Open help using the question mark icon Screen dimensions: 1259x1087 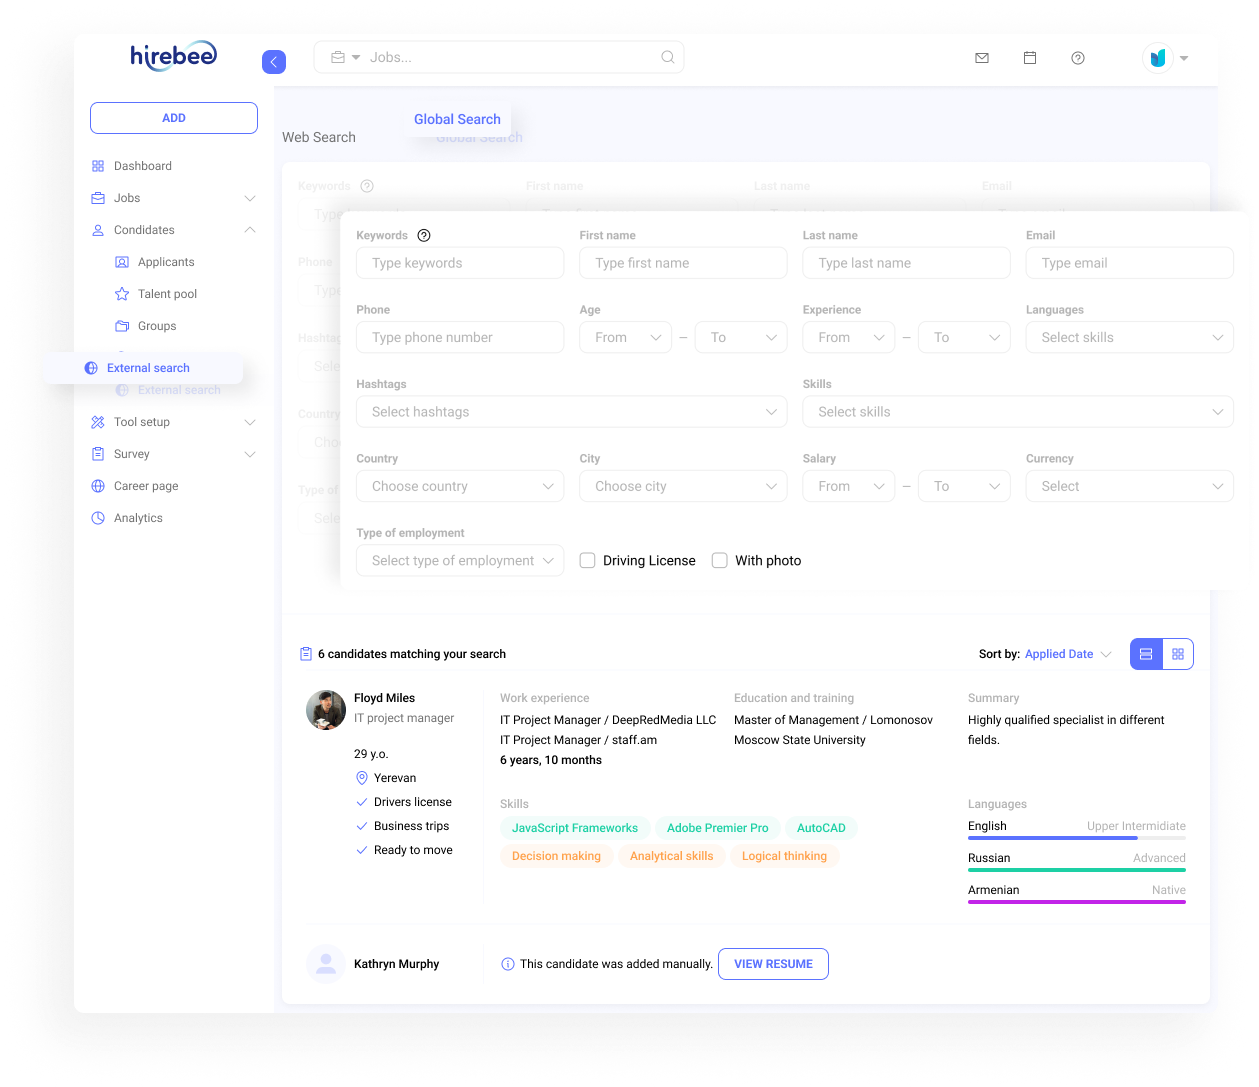coord(1077,58)
